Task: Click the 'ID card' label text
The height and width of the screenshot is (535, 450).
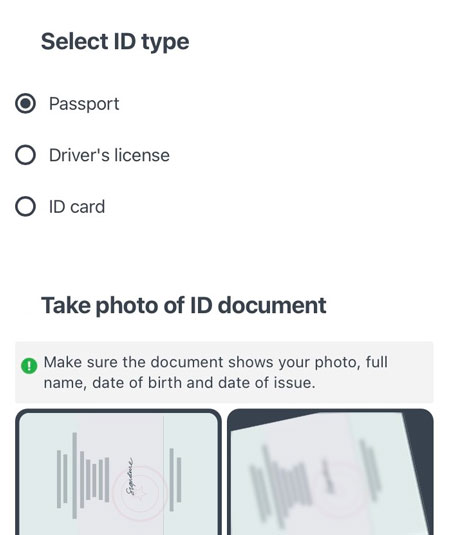Action: click(x=77, y=207)
